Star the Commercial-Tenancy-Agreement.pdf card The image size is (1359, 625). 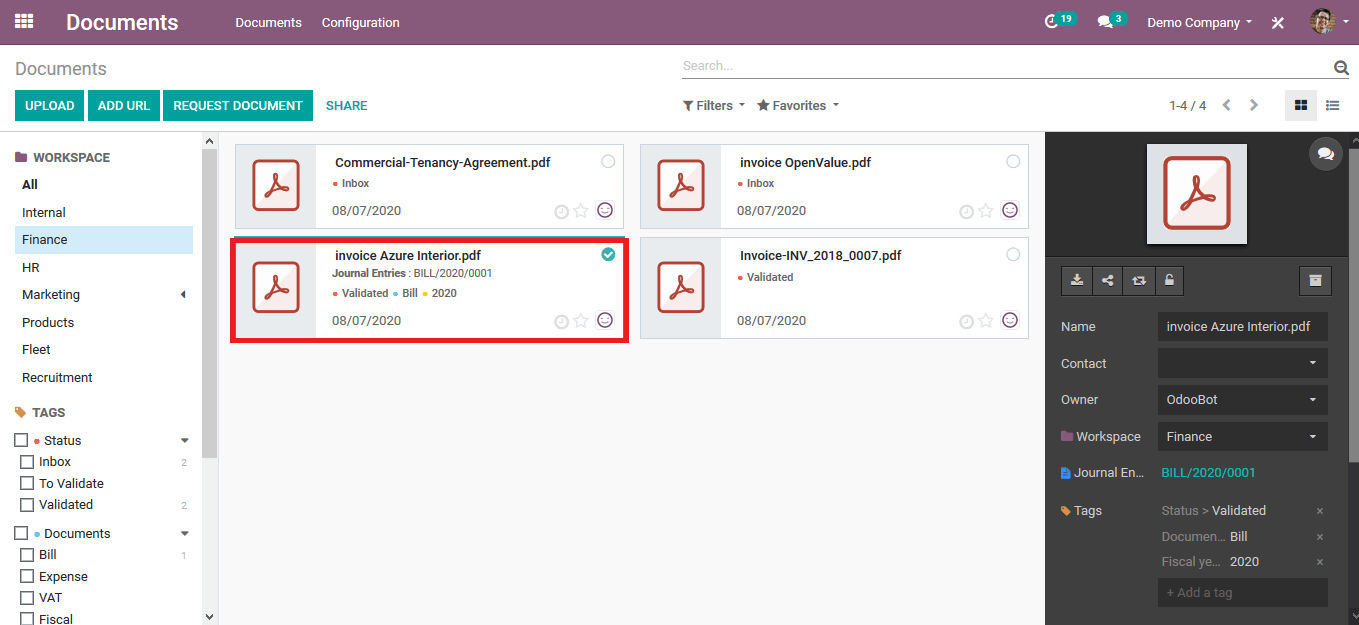point(581,211)
